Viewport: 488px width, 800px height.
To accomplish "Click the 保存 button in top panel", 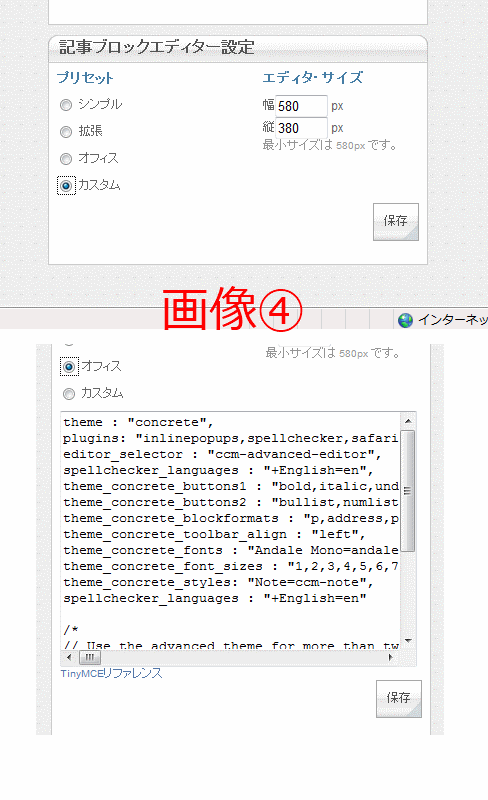I will (x=396, y=221).
